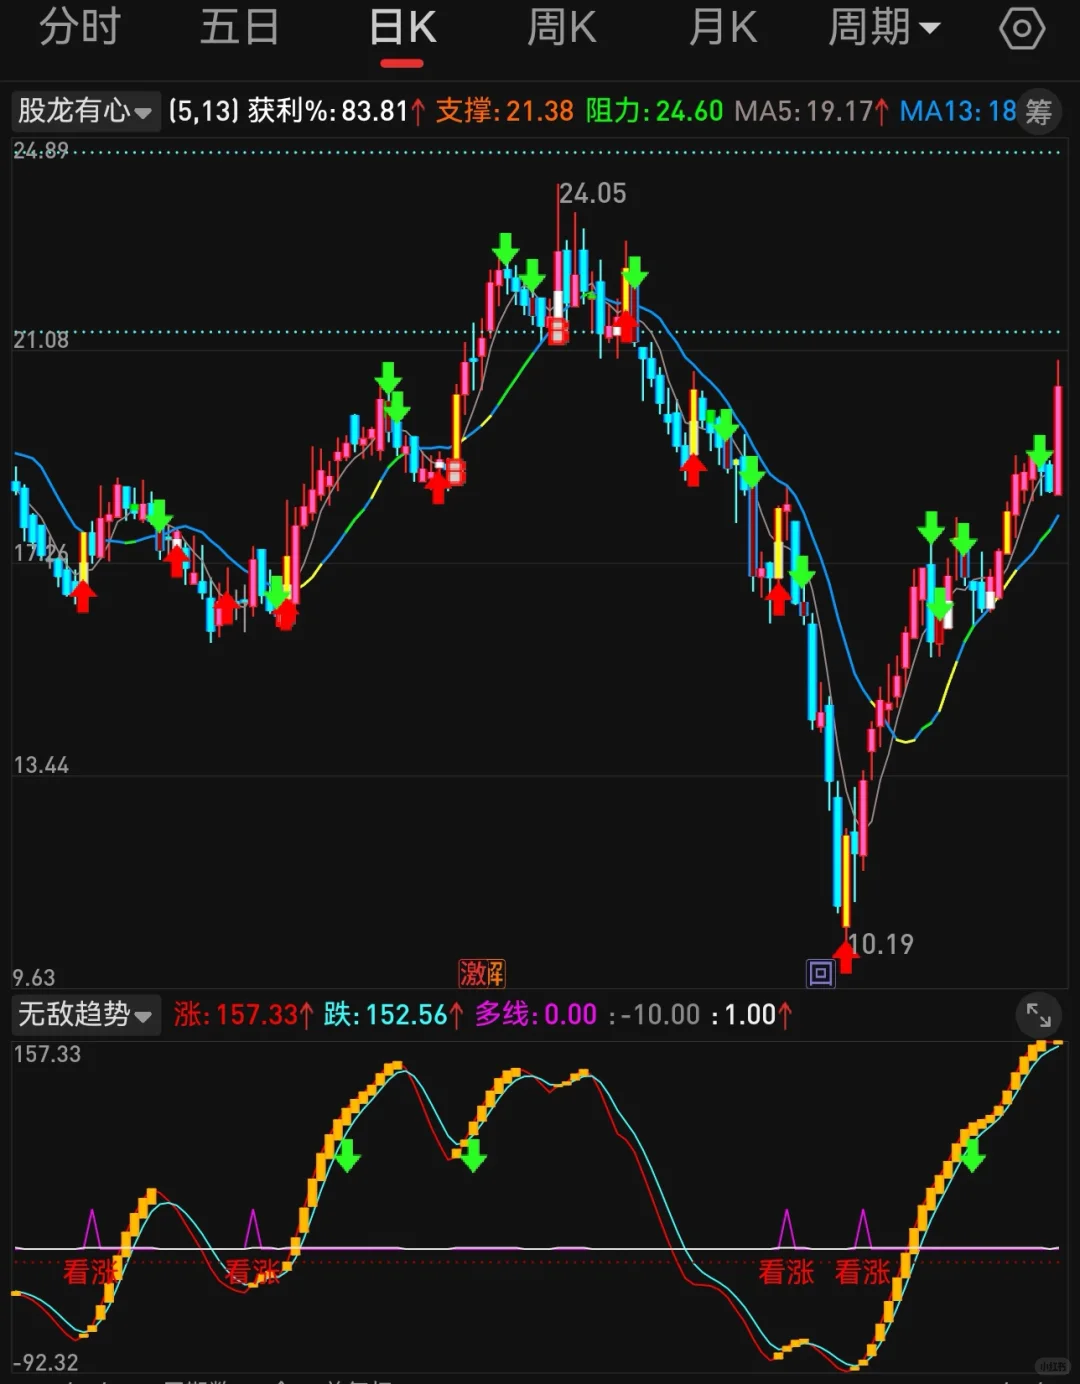Select the green sell arrow near the 24.05 peak
The image size is (1080, 1384).
click(507, 250)
